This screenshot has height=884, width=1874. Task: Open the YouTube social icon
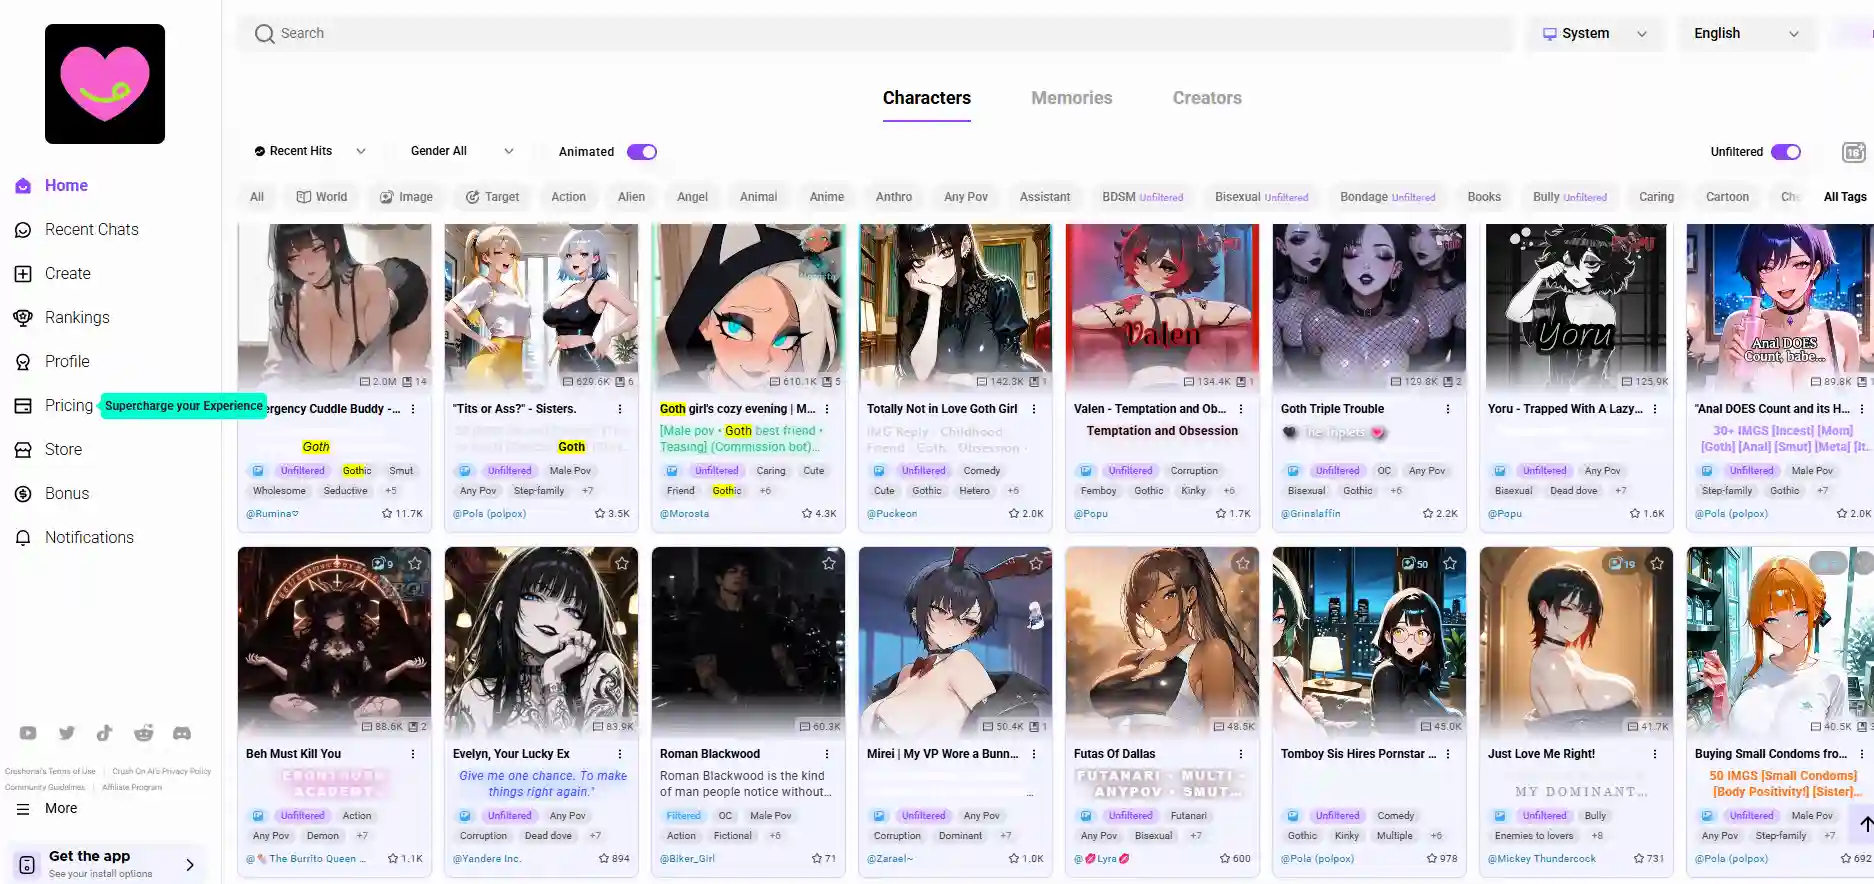point(28,733)
